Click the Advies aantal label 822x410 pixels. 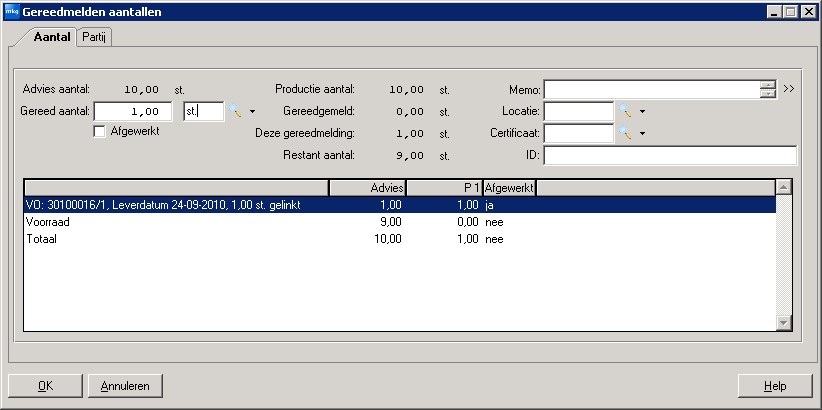click(56, 89)
